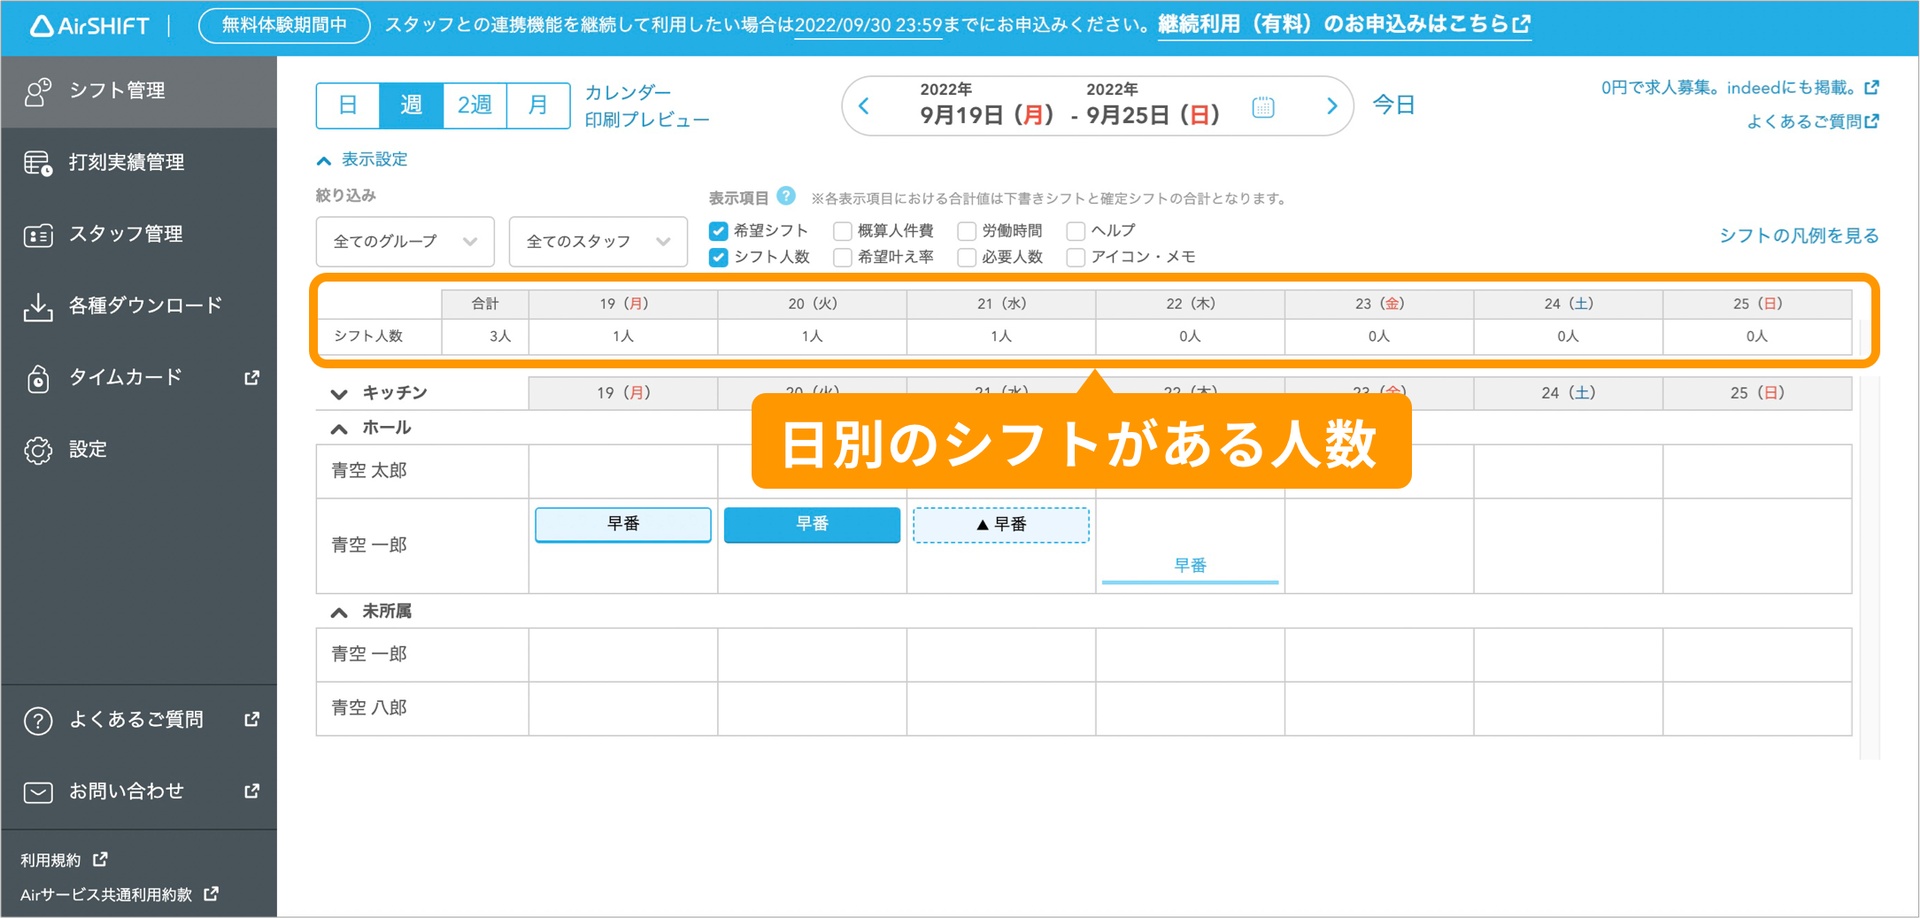Open the 全てのグループ dropdown

tap(404, 241)
